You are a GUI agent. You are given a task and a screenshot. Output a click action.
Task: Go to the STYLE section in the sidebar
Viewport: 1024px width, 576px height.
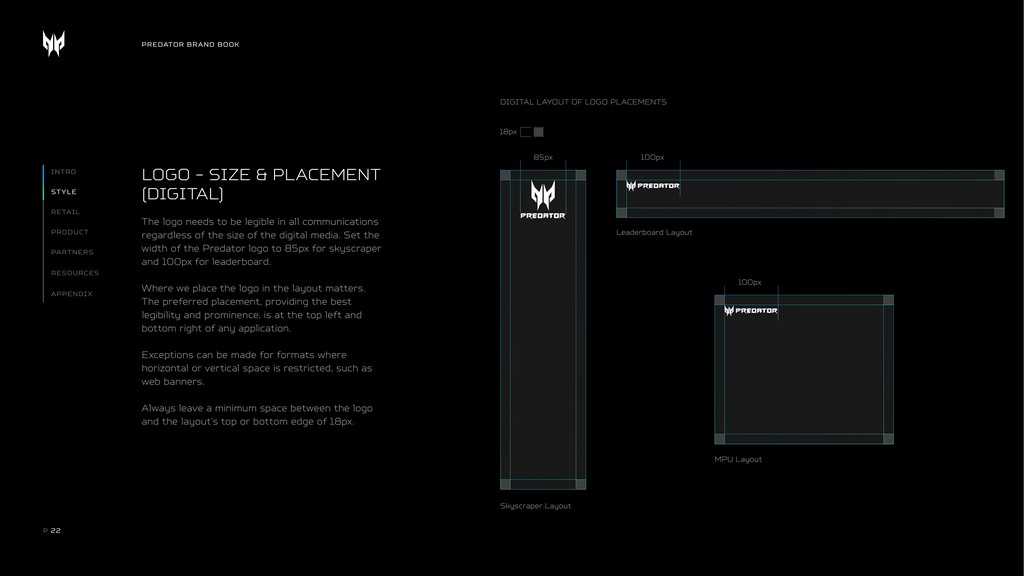[x=64, y=192]
